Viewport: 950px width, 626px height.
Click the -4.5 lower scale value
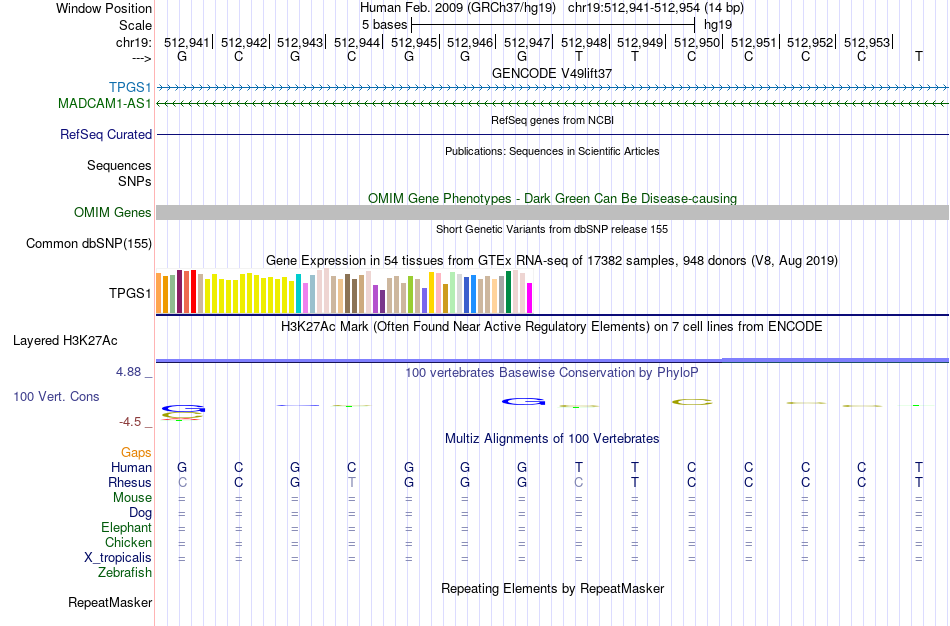coord(130,422)
